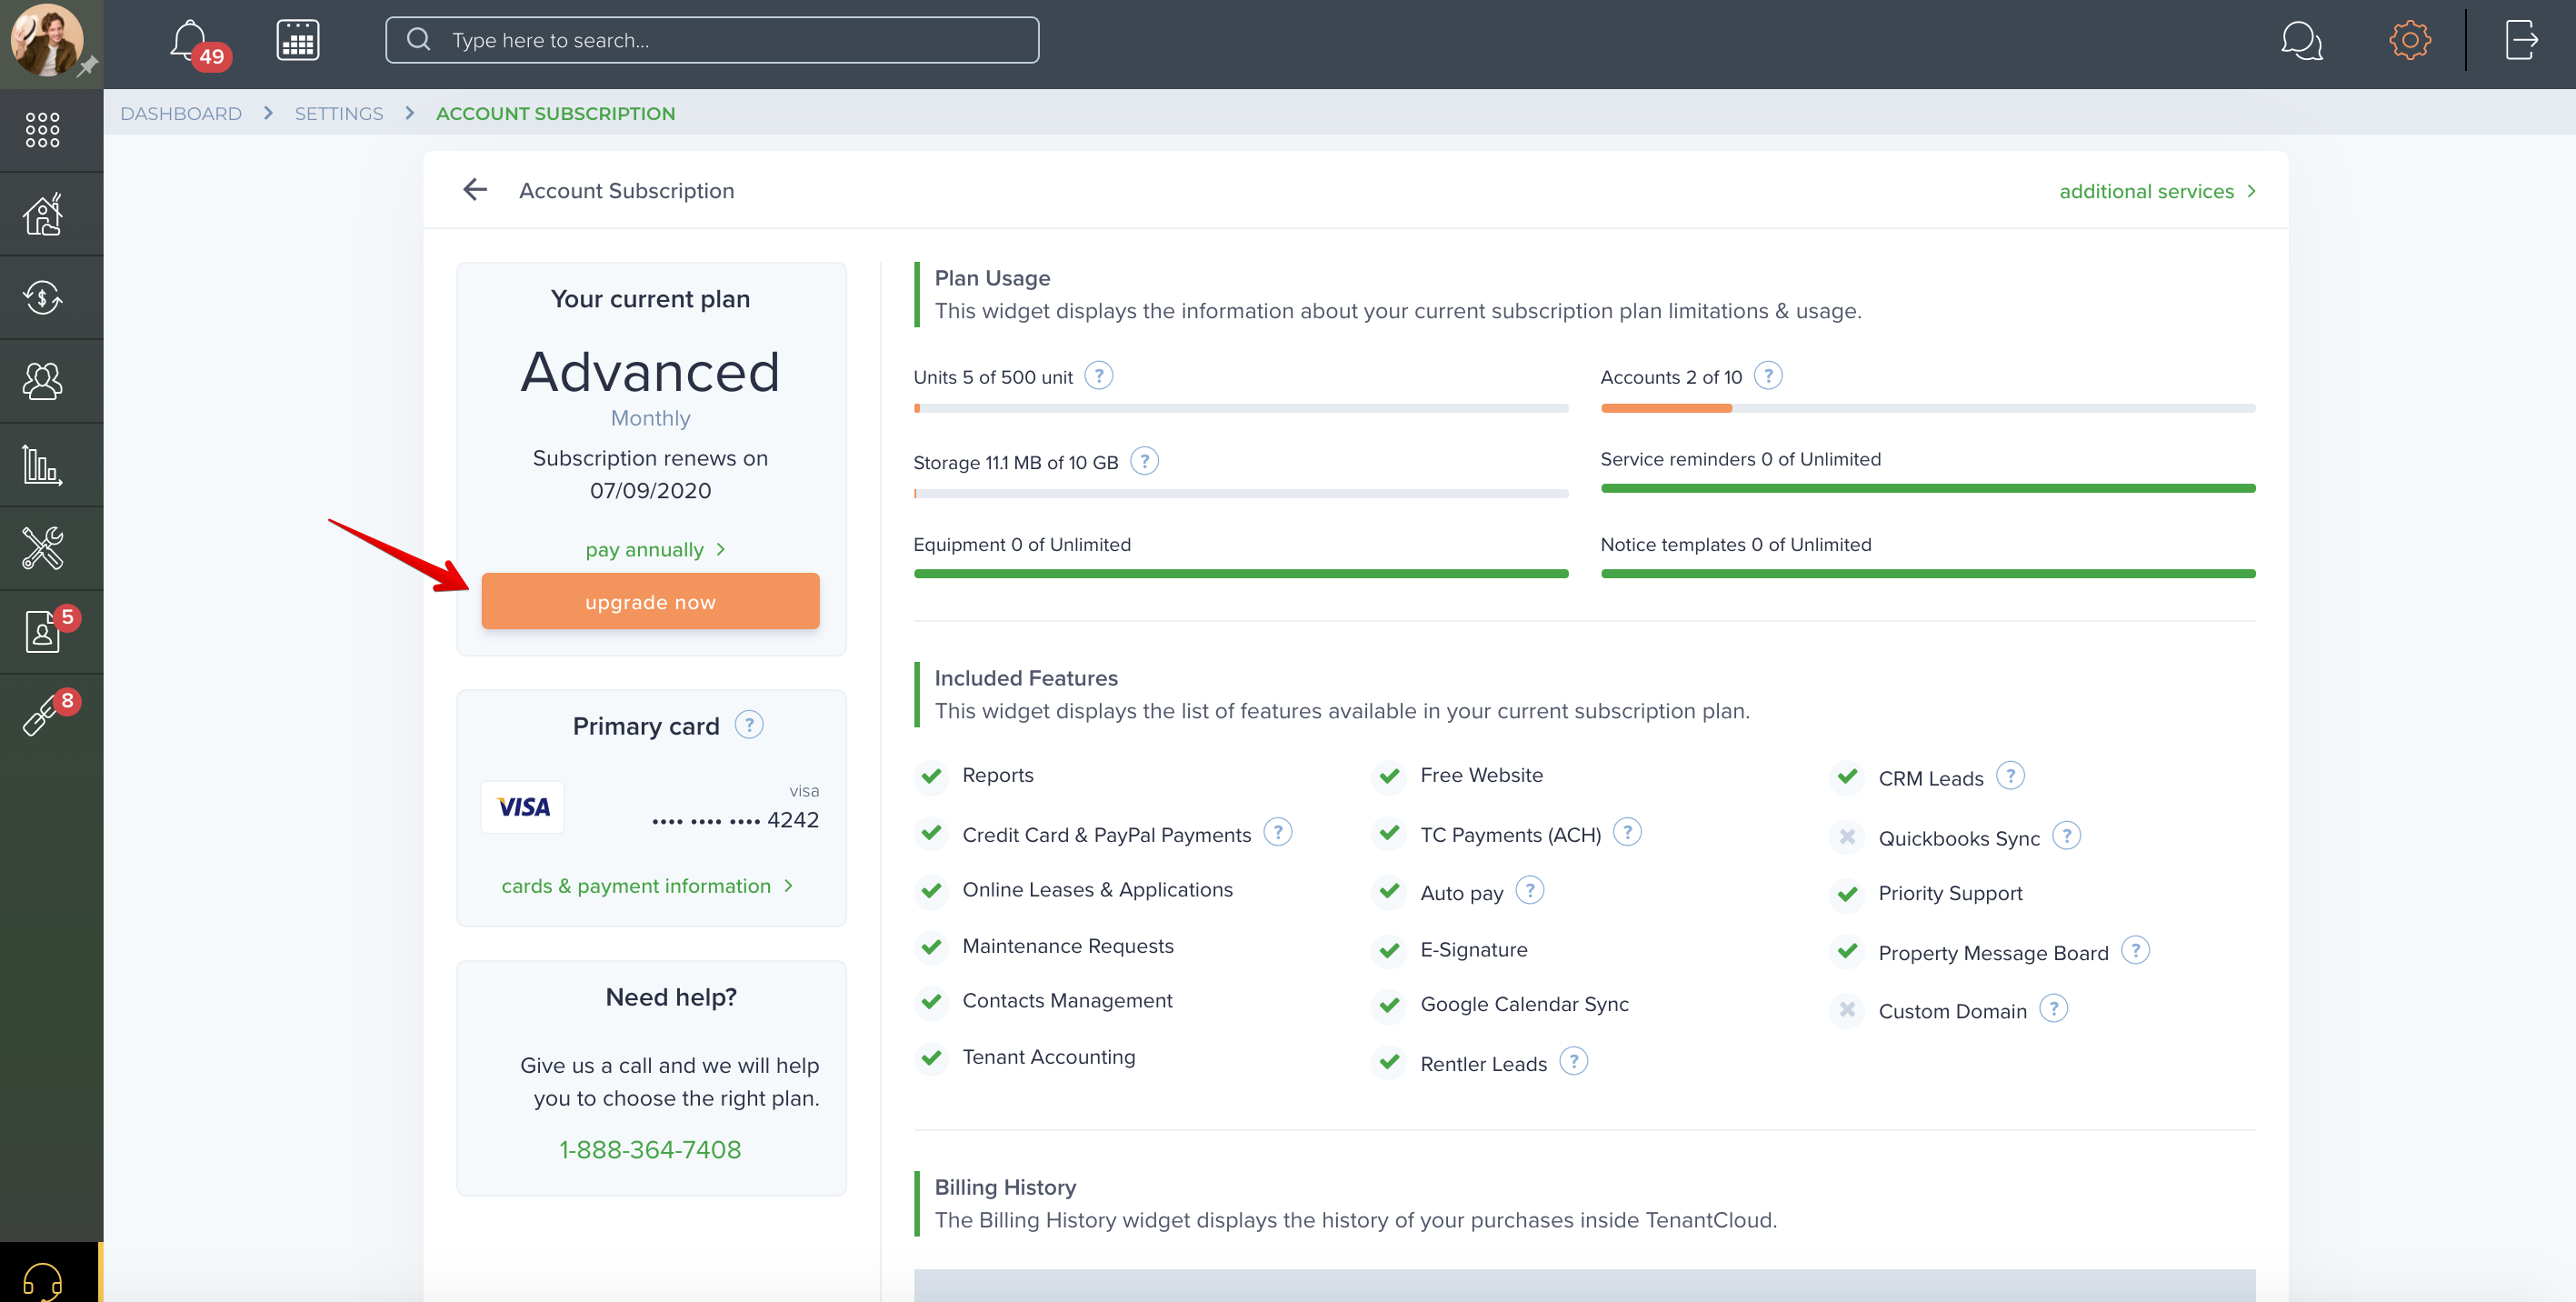Open the settings gear icon
The height and width of the screenshot is (1302, 2576).
point(2410,40)
